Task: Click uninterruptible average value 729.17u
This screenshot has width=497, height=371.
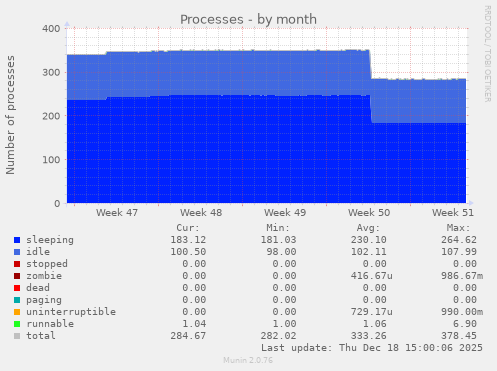Action: 372,312
